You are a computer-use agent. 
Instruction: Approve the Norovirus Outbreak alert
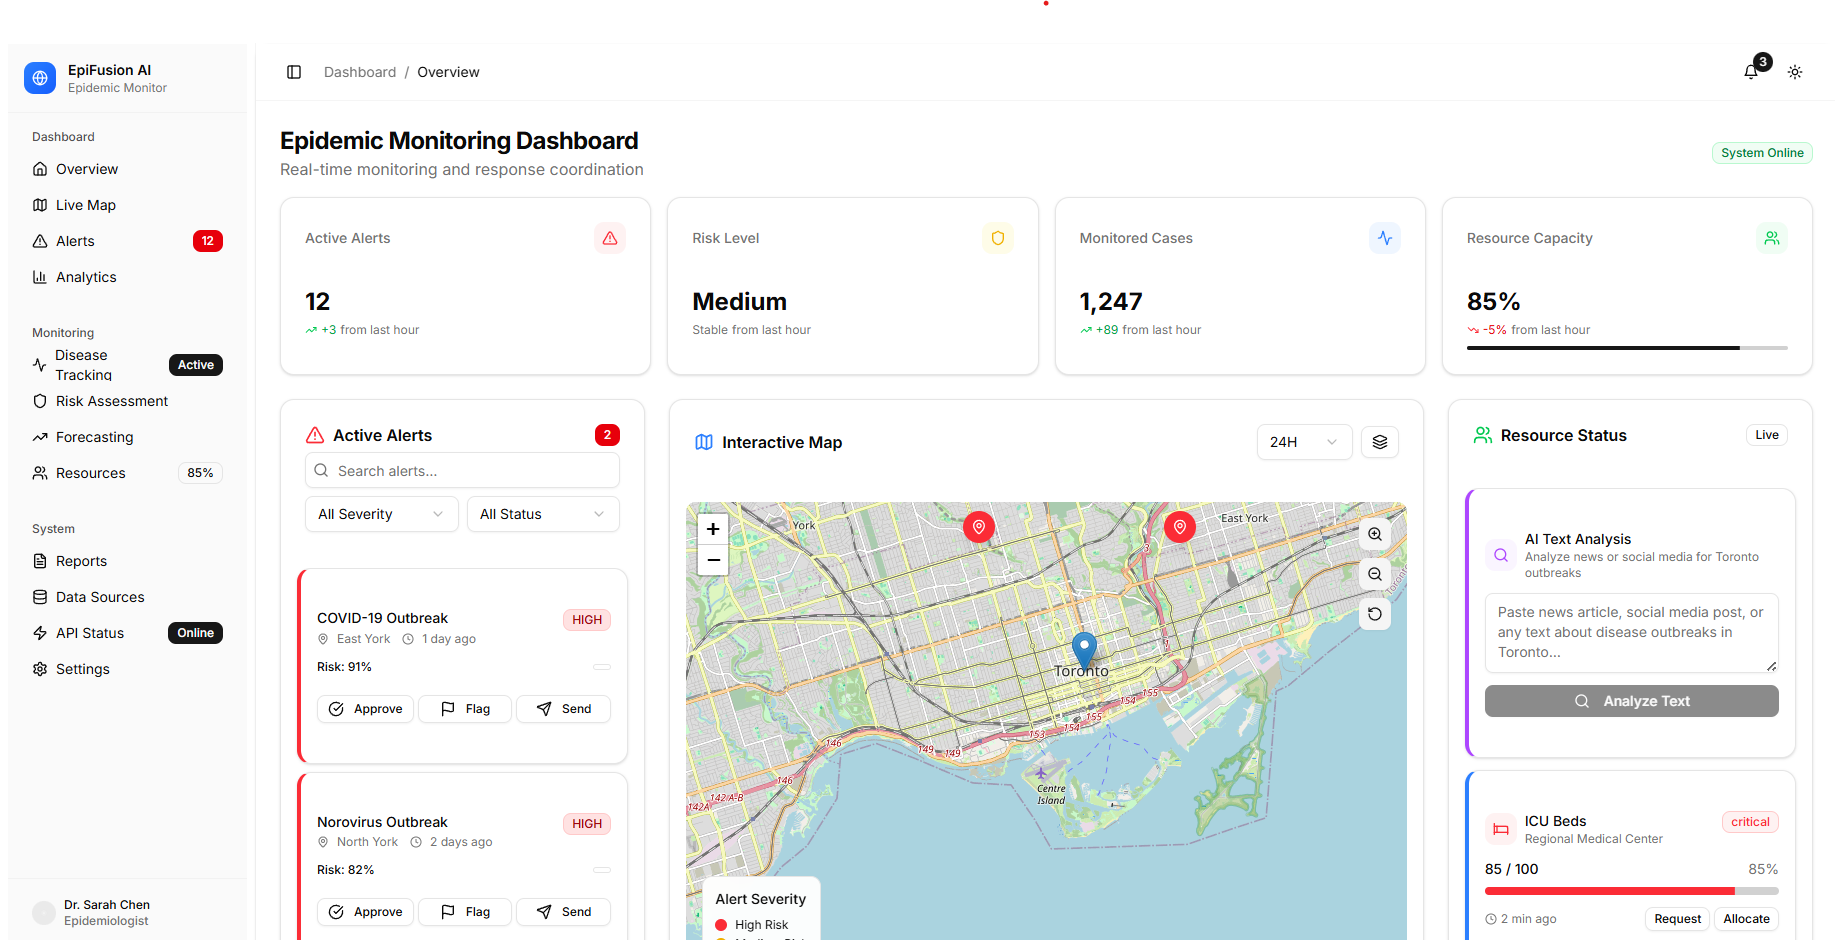pos(365,912)
